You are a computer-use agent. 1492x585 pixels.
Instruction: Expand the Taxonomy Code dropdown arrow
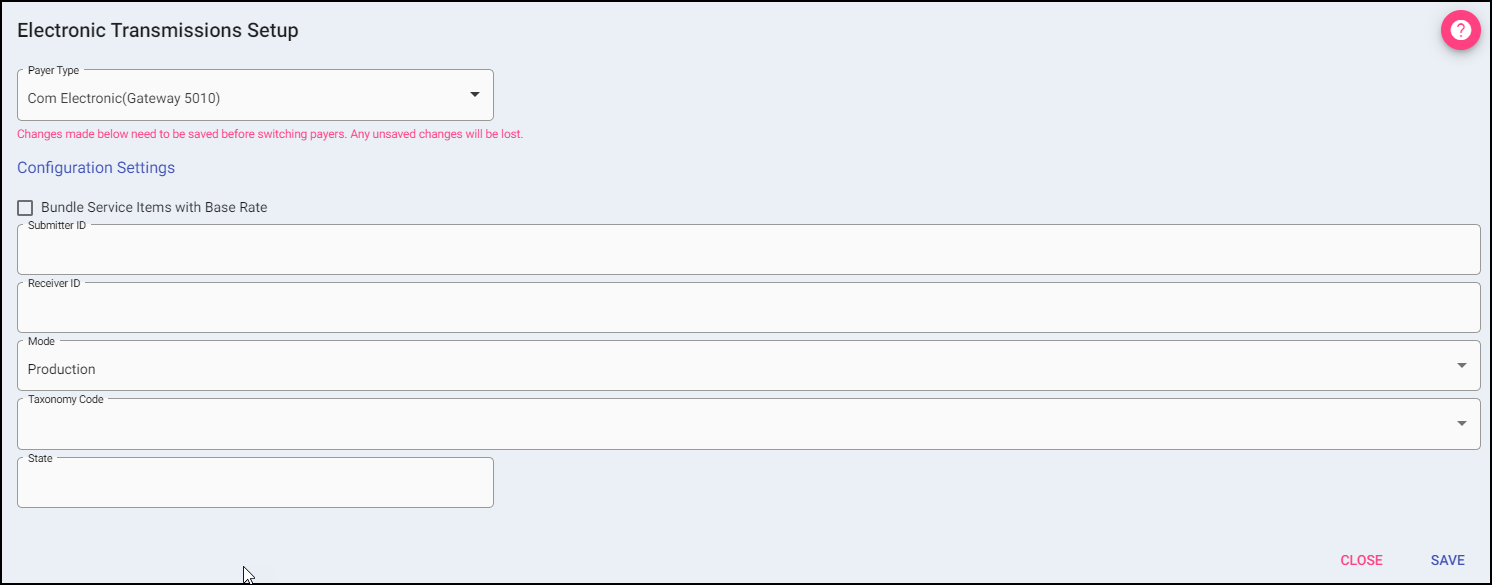1461,423
